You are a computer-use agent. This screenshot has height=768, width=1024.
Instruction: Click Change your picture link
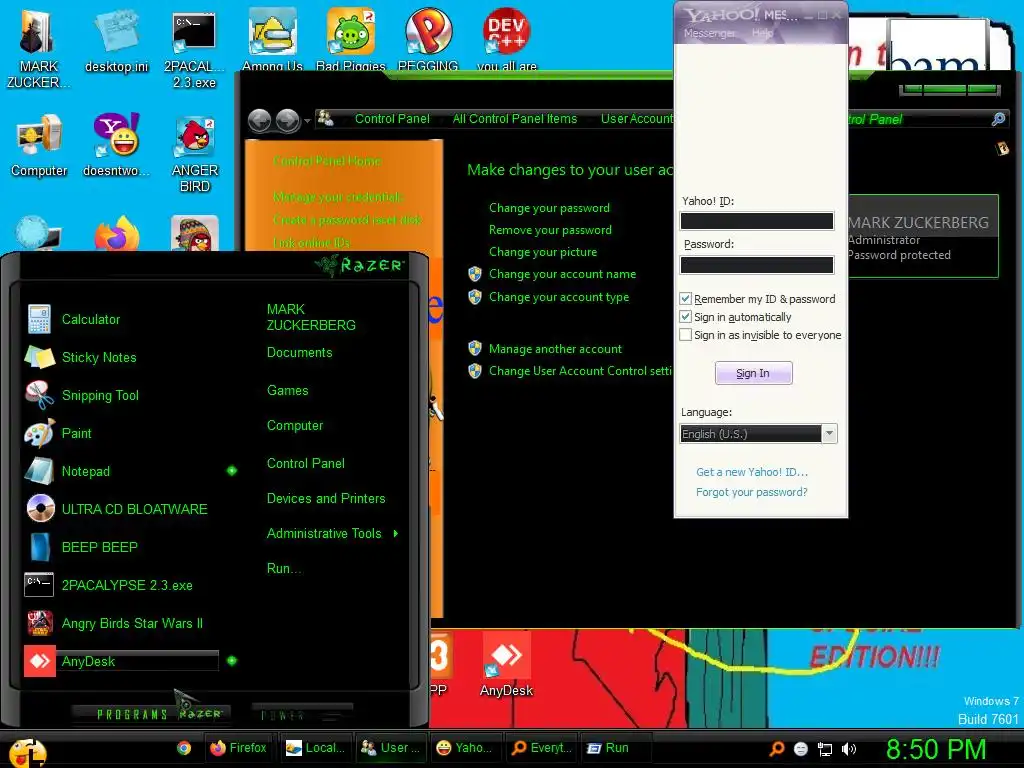click(x=543, y=252)
